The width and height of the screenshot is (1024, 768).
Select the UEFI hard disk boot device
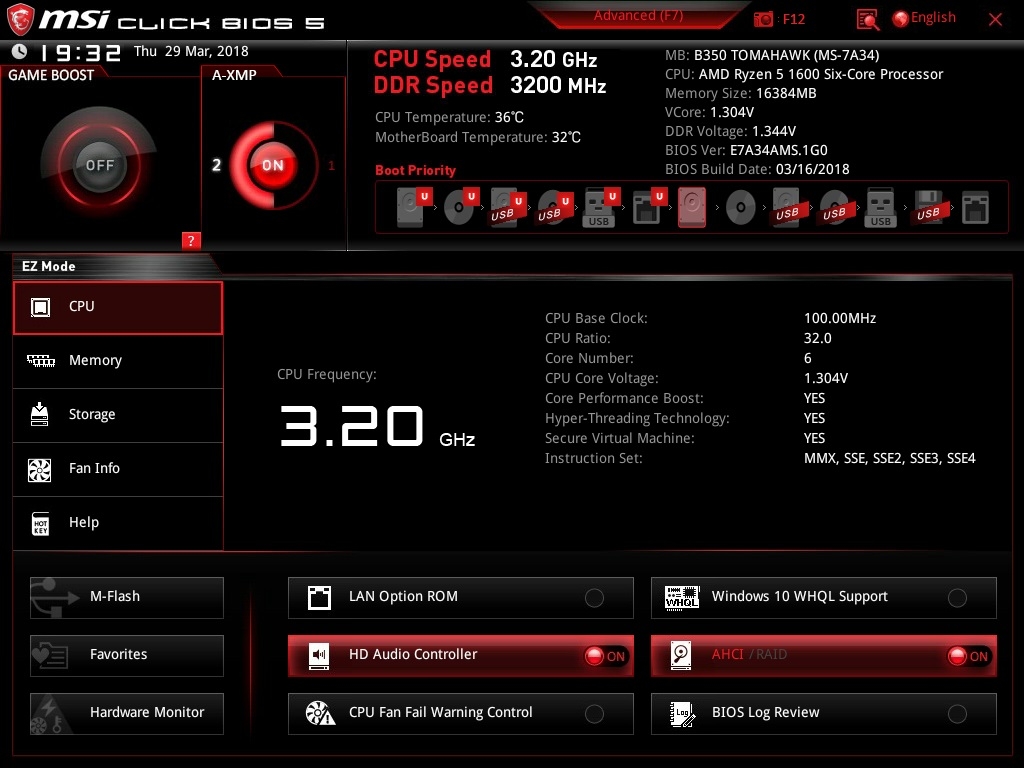click(414, 208)
